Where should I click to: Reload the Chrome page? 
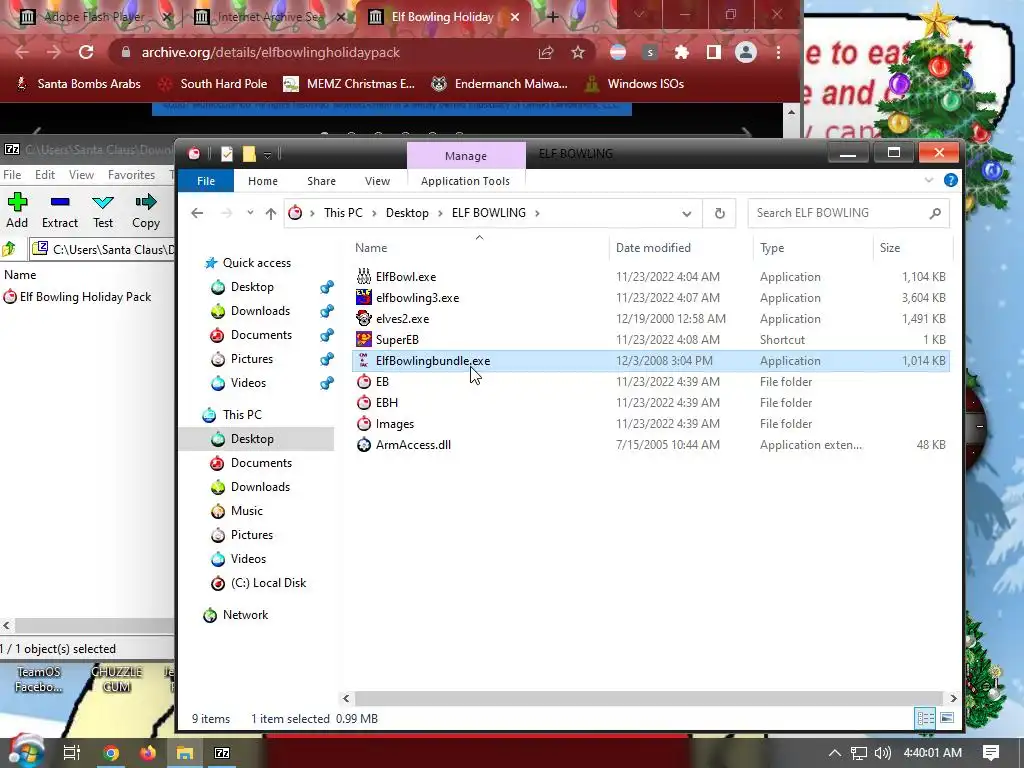(x=86, y=52)
